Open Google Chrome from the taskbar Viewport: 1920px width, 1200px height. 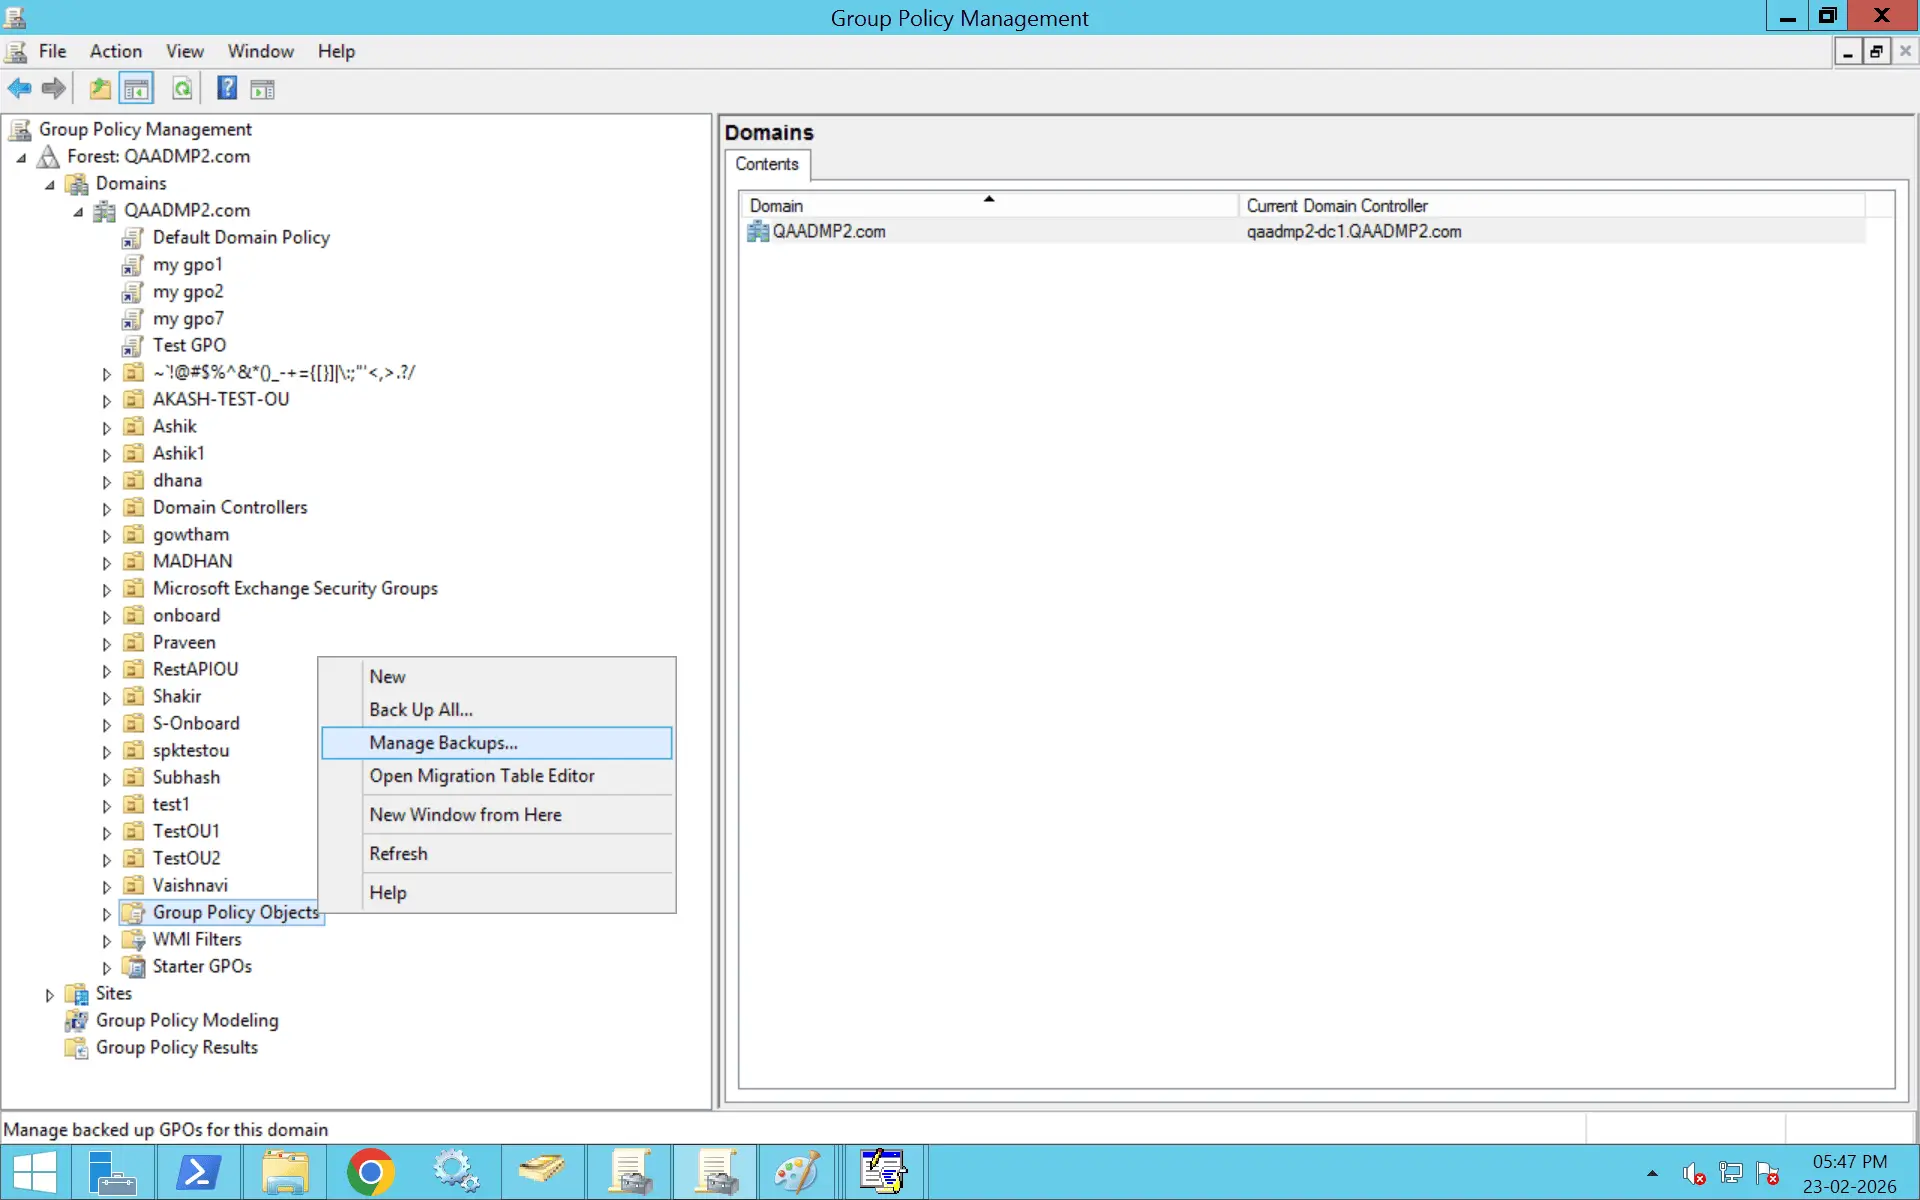coord(370,1170)
